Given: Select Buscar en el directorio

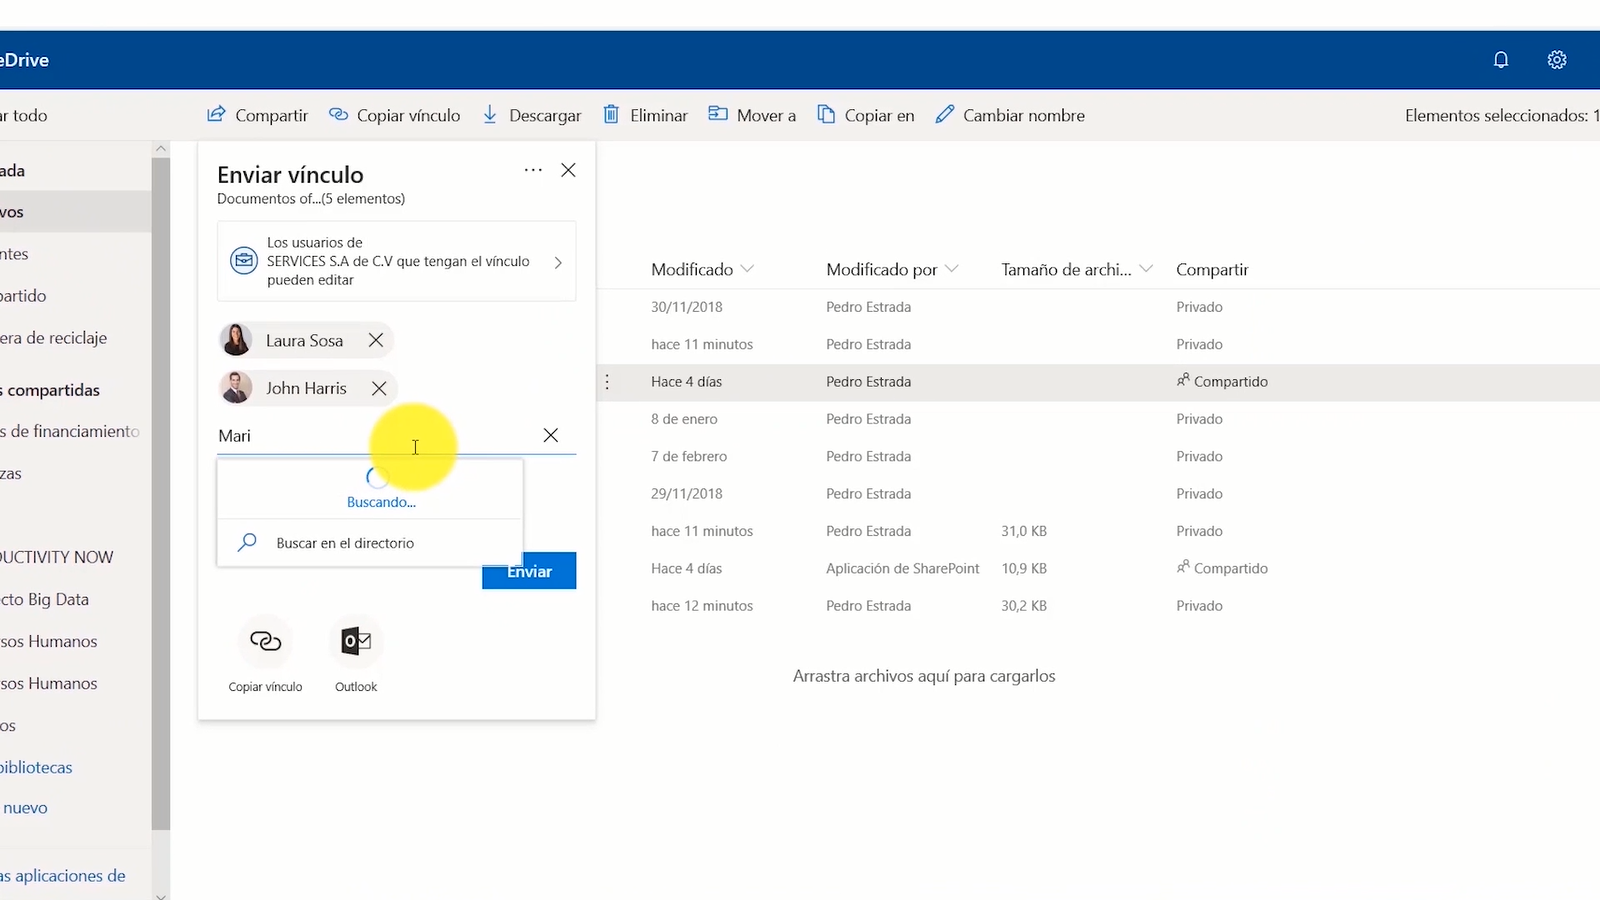Looking at the screenshot, I should [370, 543].
